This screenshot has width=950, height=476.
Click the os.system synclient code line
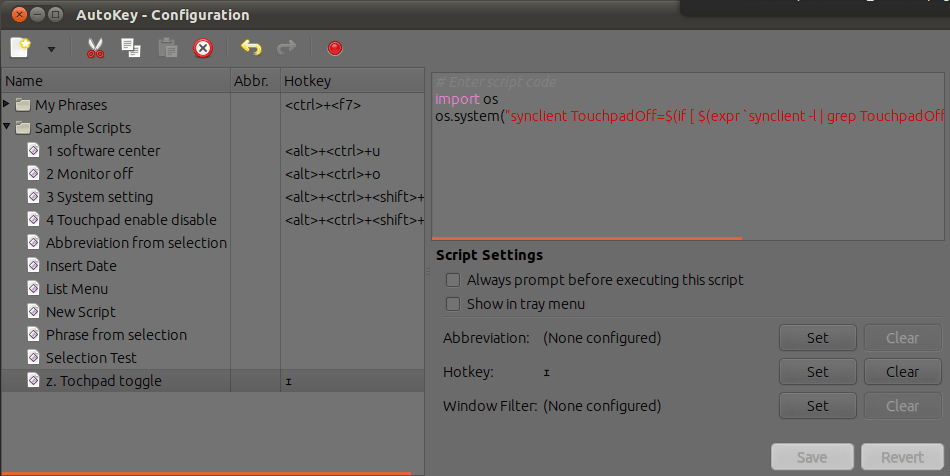coord(689,116)
